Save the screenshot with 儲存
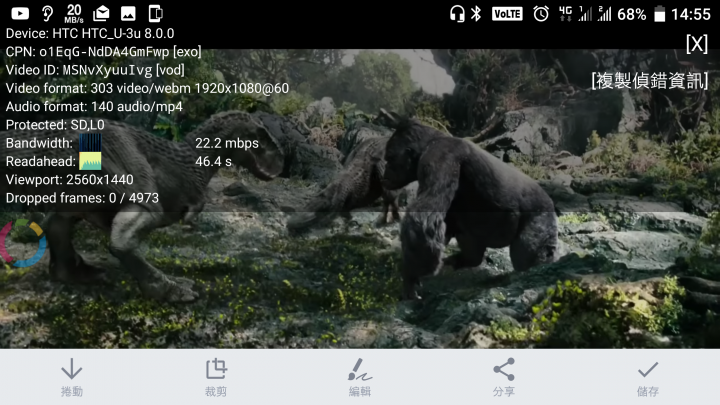This screenshot has width=720, height=405. click(648, 377)
